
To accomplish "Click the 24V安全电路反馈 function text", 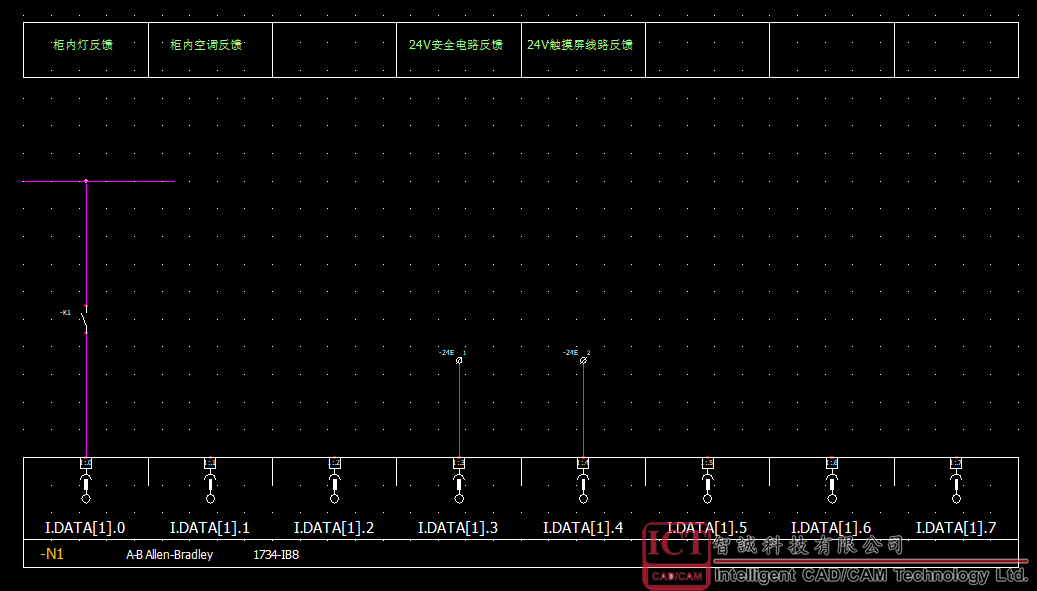I will coord(456,44).
